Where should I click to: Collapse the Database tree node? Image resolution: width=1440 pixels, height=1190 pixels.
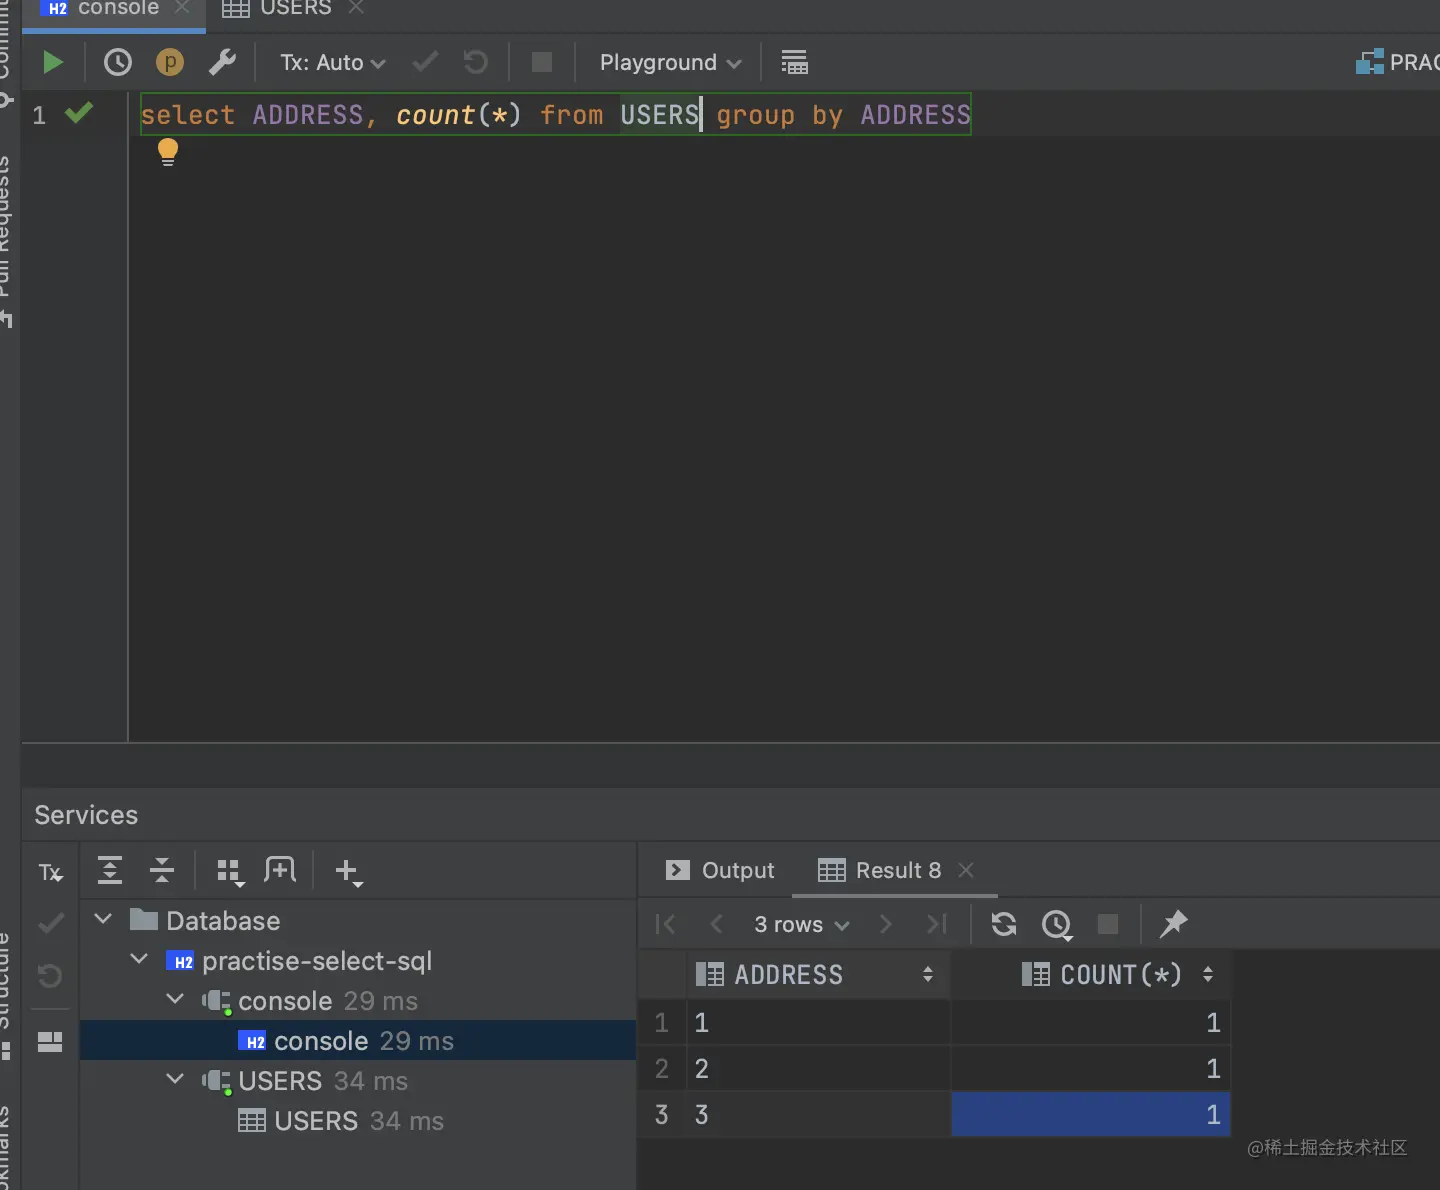(103, 918)
